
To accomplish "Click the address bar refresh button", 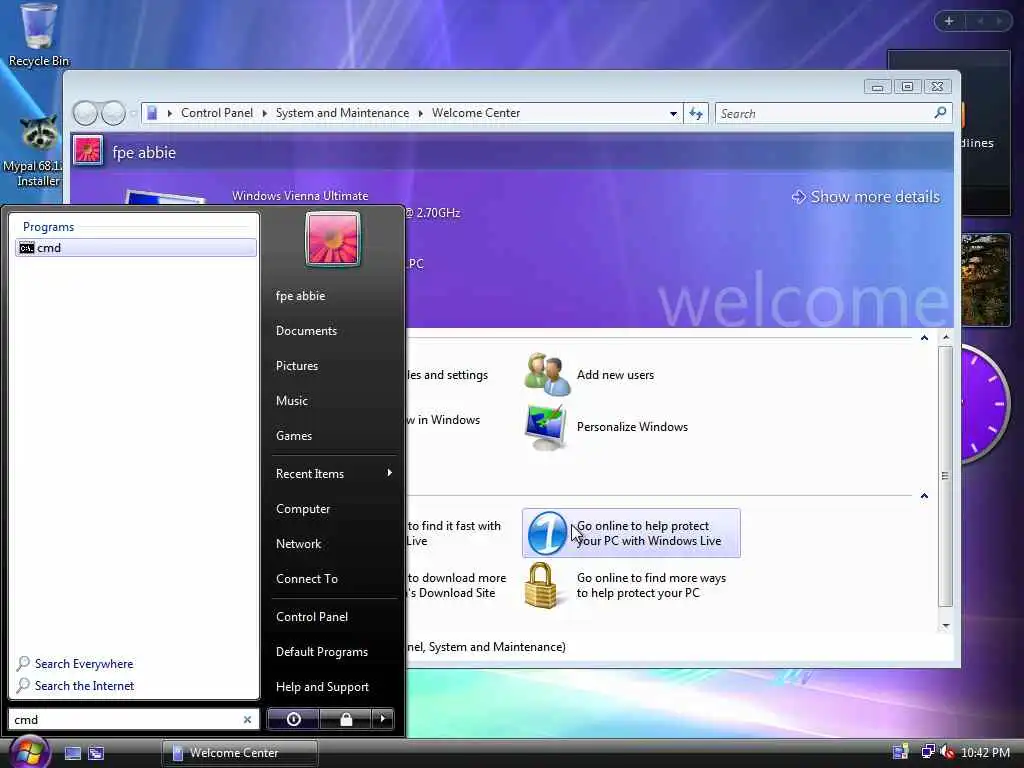I will pyautogui.click(x=696, y=114).
